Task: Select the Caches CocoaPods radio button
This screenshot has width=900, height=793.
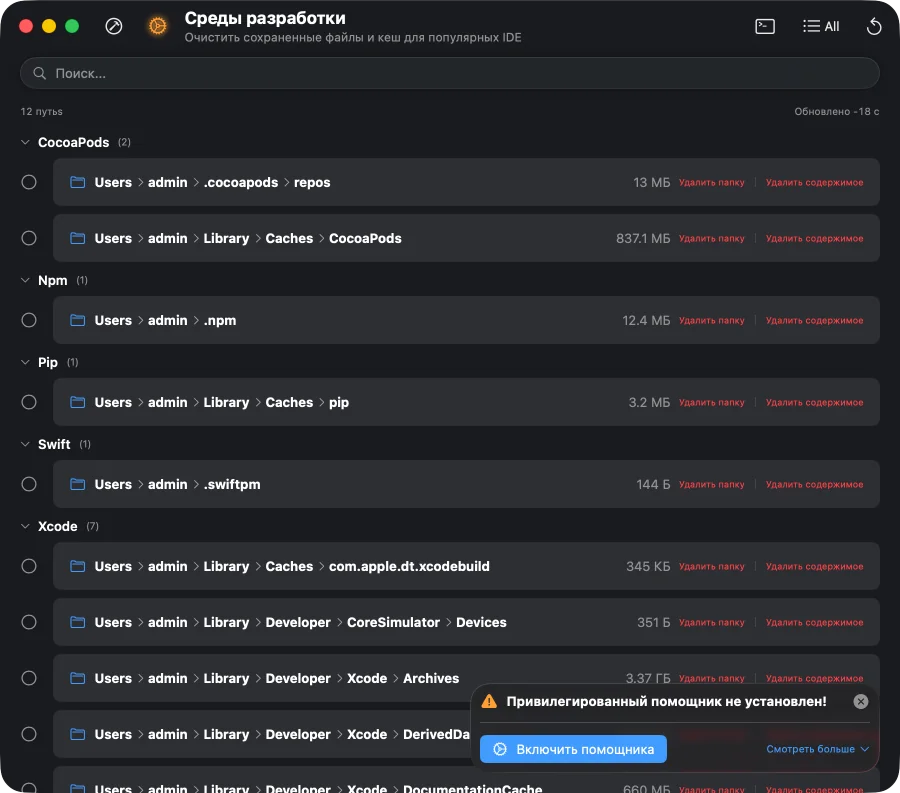Action: point(29,238)
